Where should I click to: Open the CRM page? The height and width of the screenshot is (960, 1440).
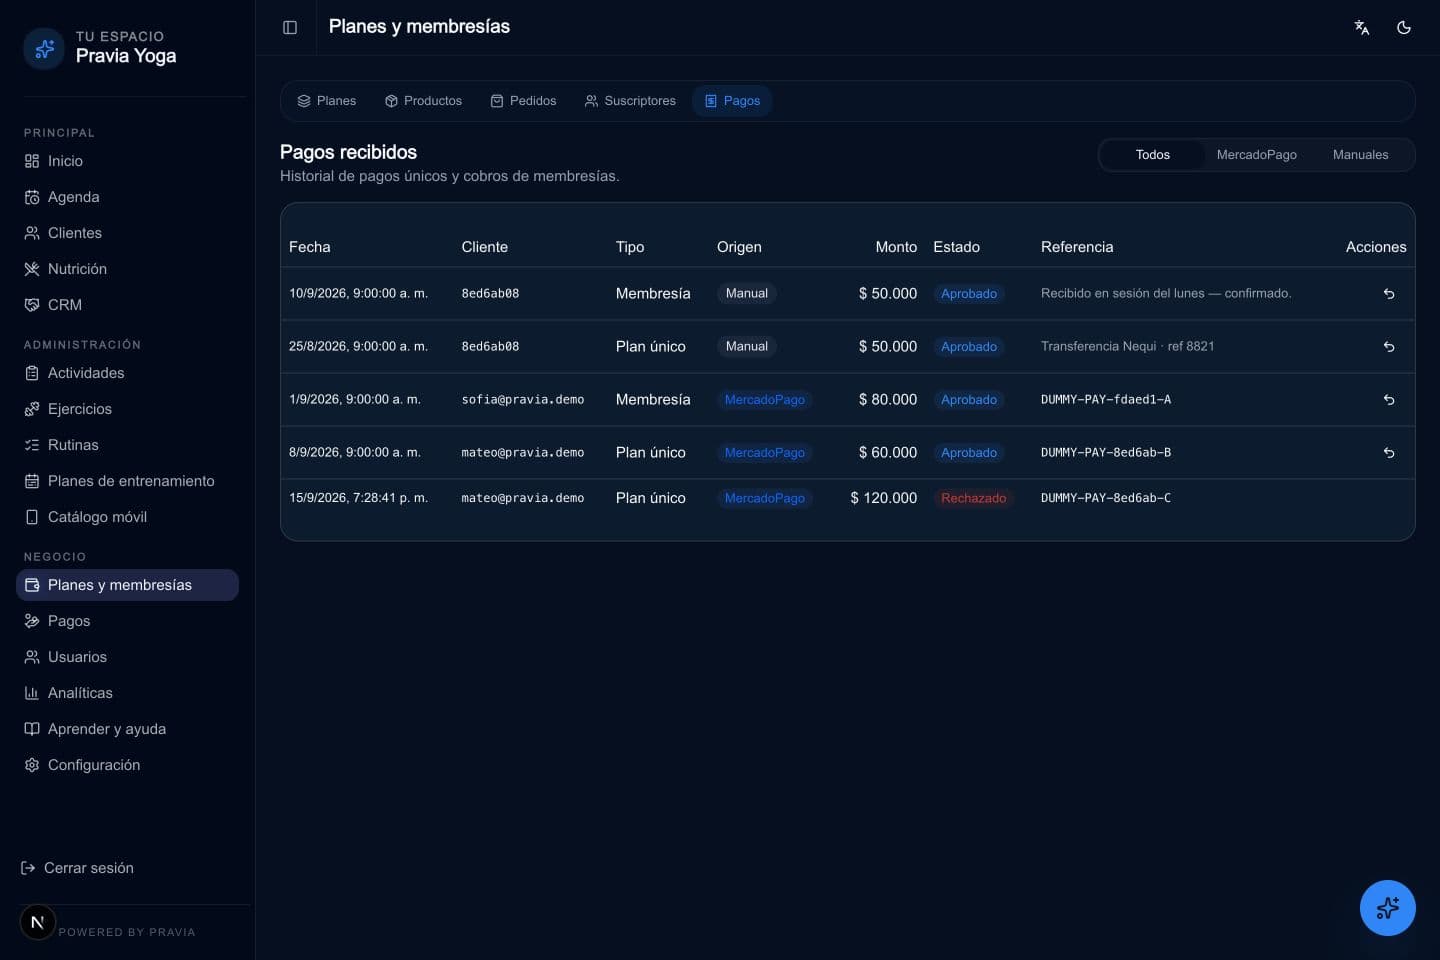click(127, 305)
